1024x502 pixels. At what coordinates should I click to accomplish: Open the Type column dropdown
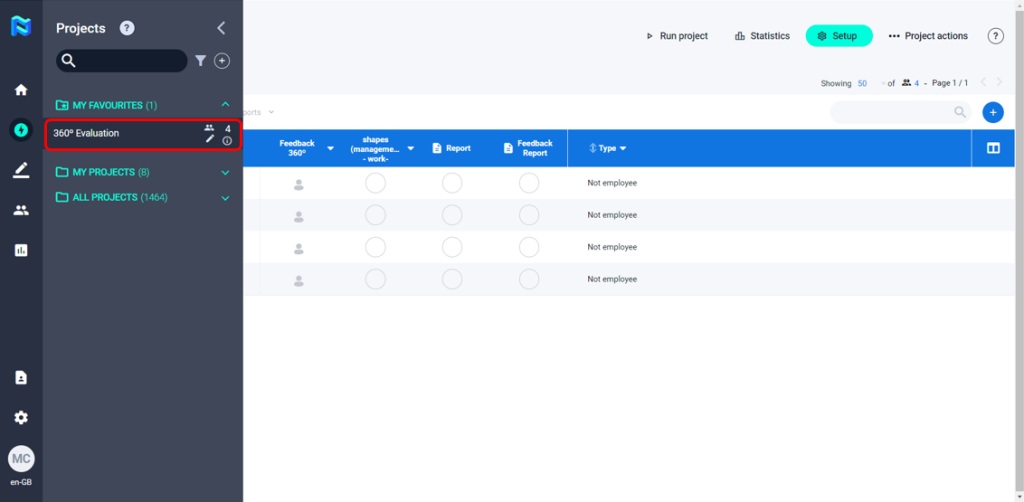[623, 148]
